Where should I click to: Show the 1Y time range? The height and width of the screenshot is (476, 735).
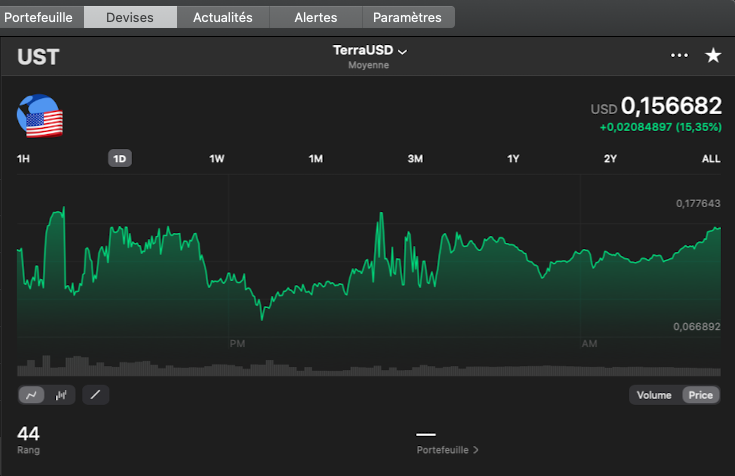tap(513, 159)
